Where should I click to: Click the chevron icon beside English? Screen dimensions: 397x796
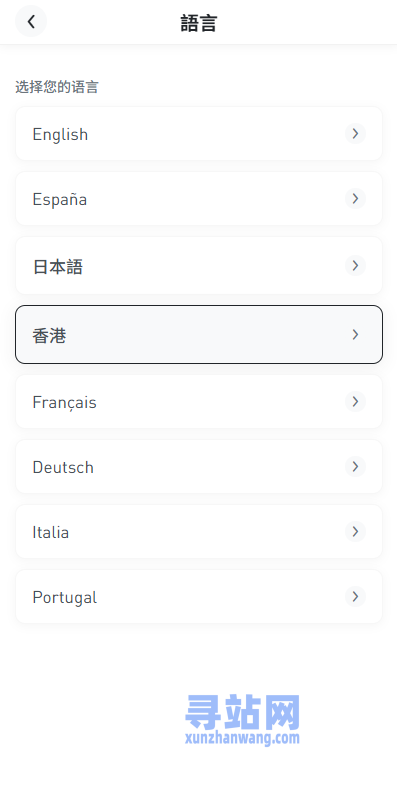[x=355, y=134]
